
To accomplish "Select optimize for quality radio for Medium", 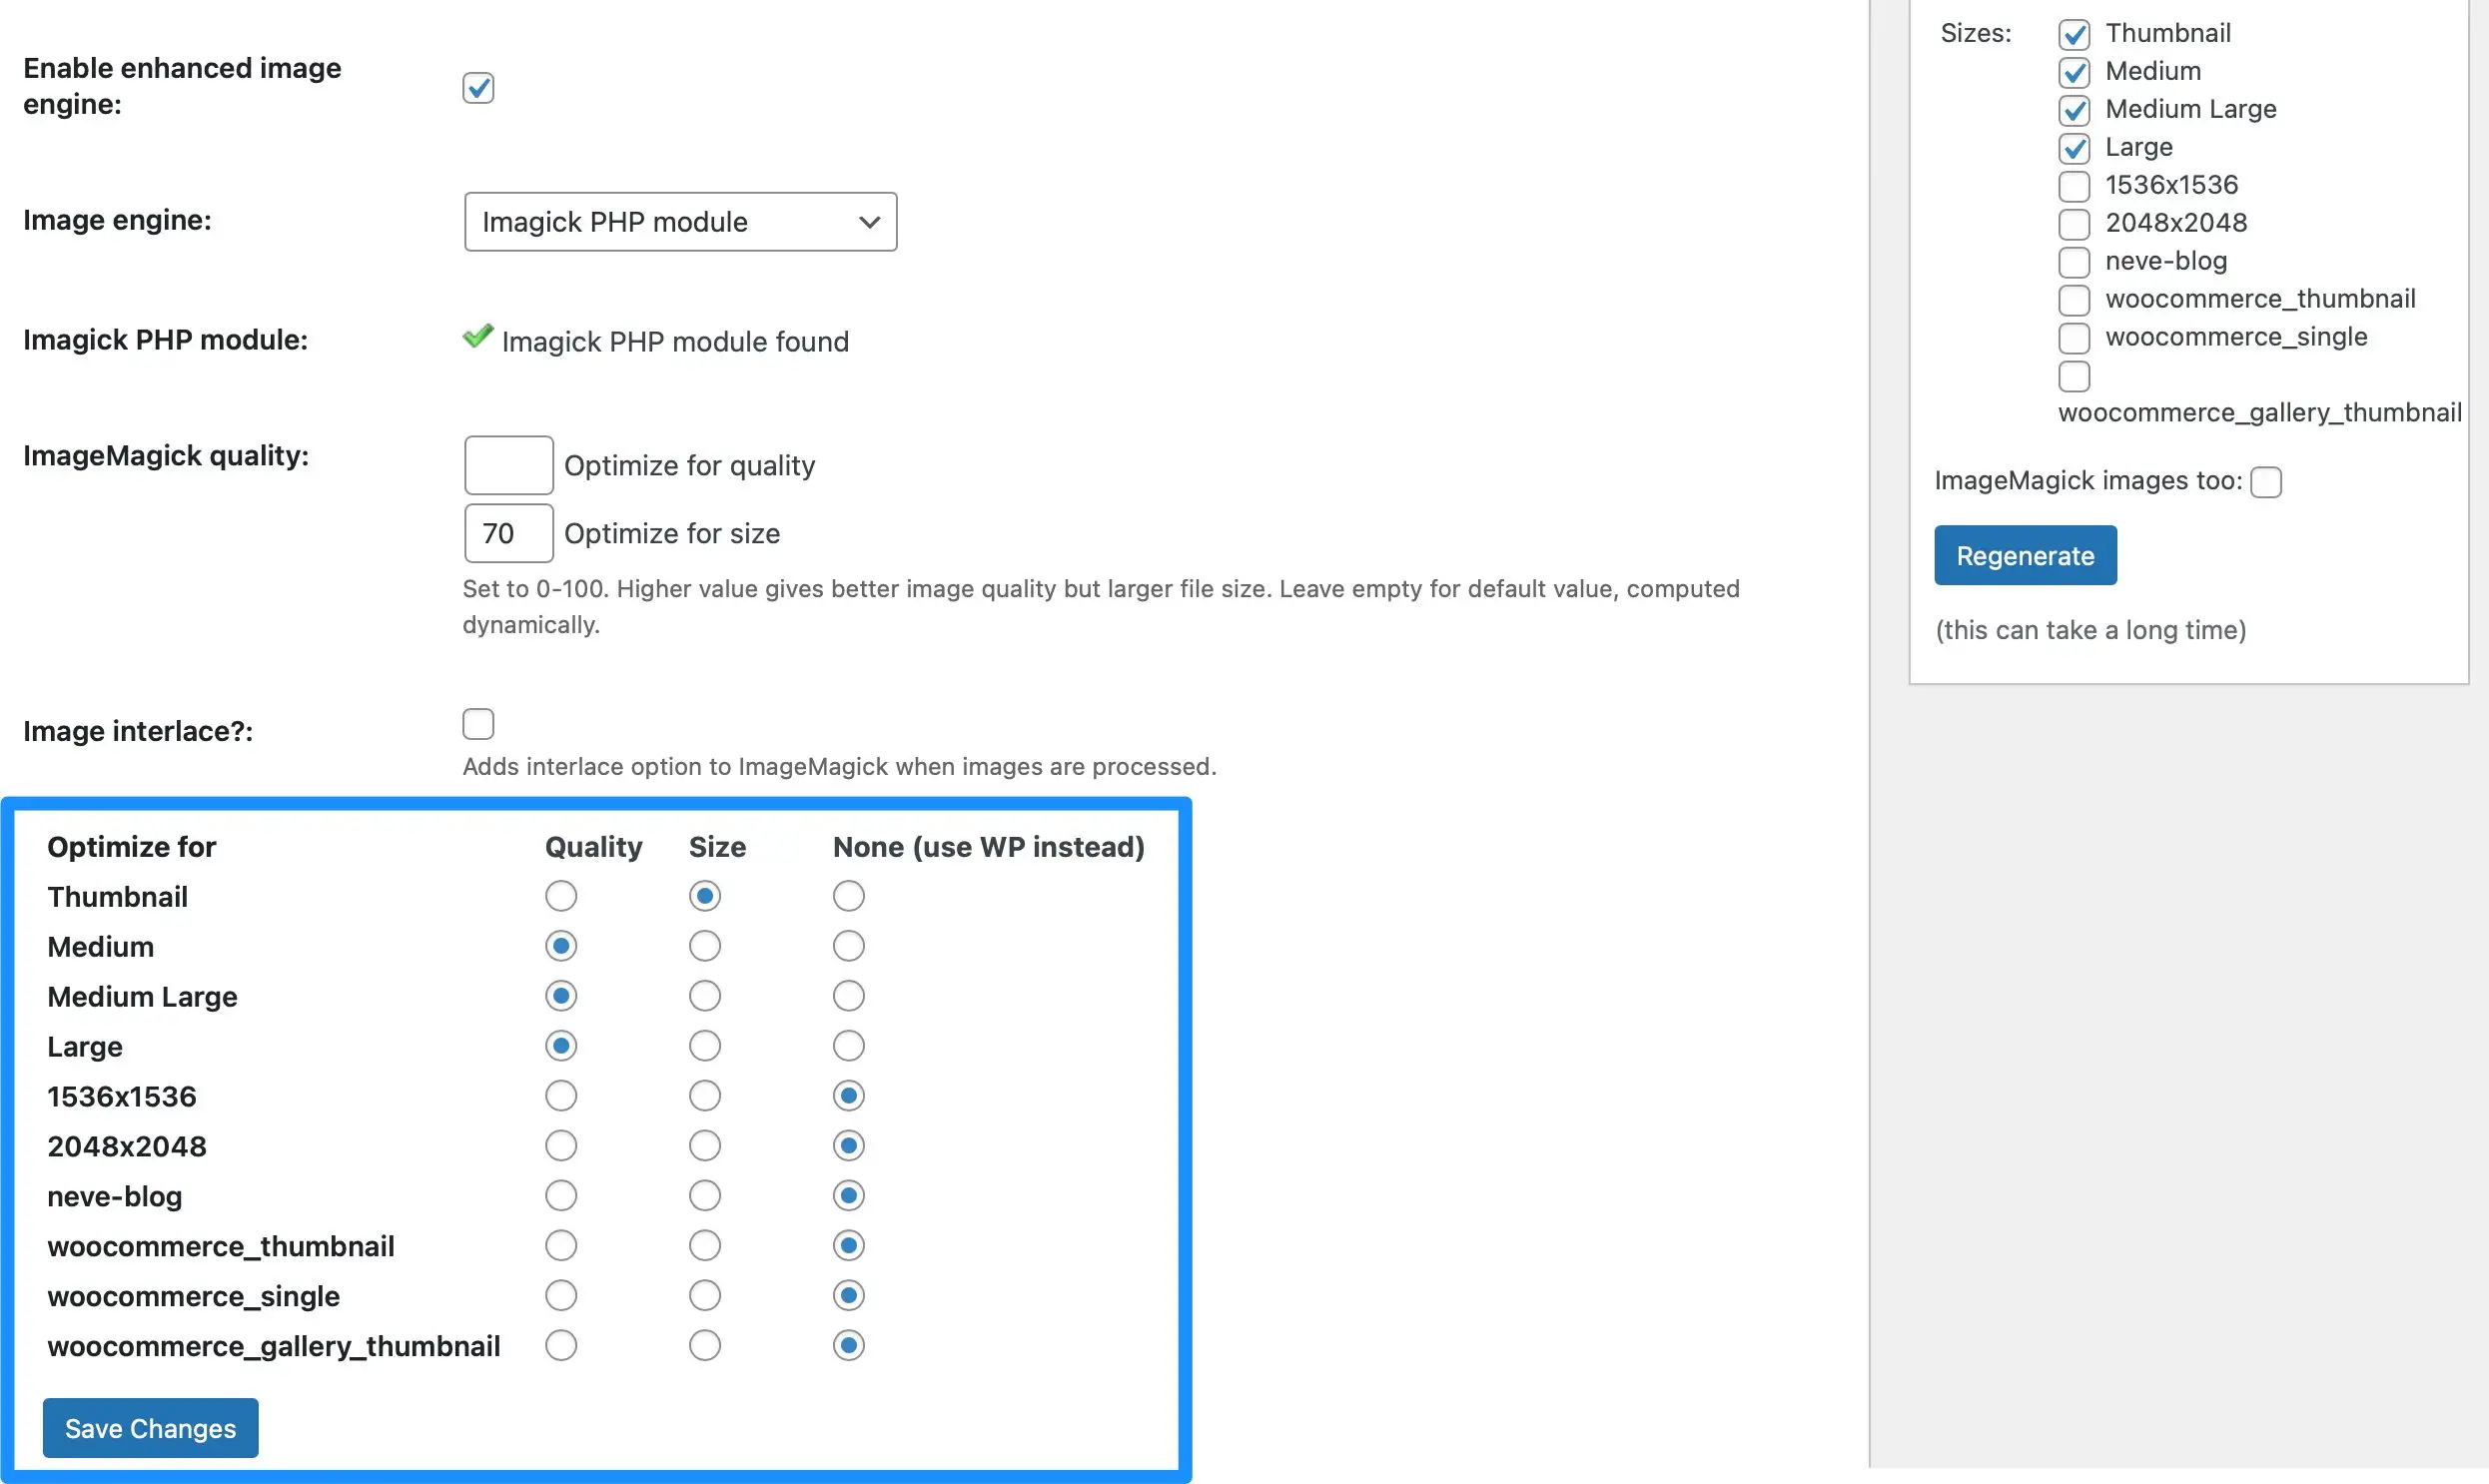I will (560, 945).
